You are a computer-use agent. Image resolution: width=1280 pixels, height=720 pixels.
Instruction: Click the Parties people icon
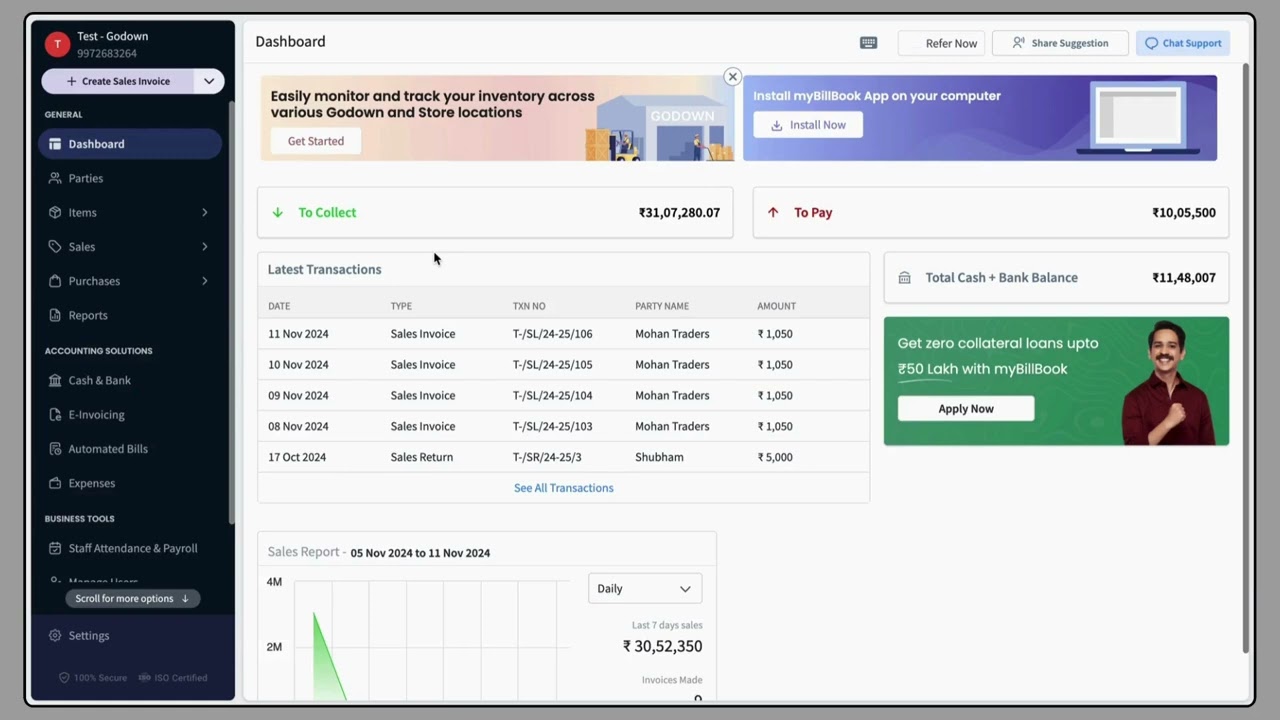pyautogui.click(x=55, y=178)
